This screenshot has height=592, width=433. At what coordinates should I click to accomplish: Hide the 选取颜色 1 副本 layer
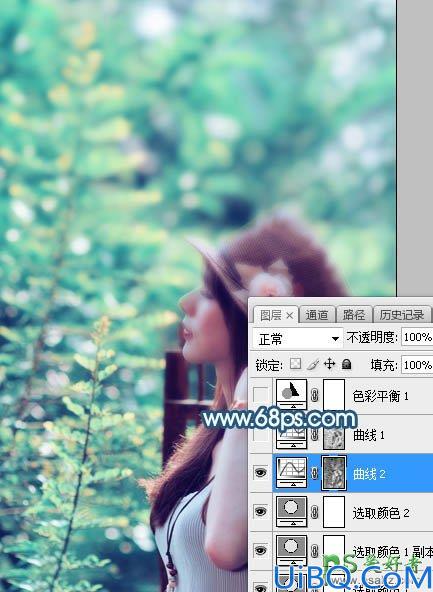[260, 550]
